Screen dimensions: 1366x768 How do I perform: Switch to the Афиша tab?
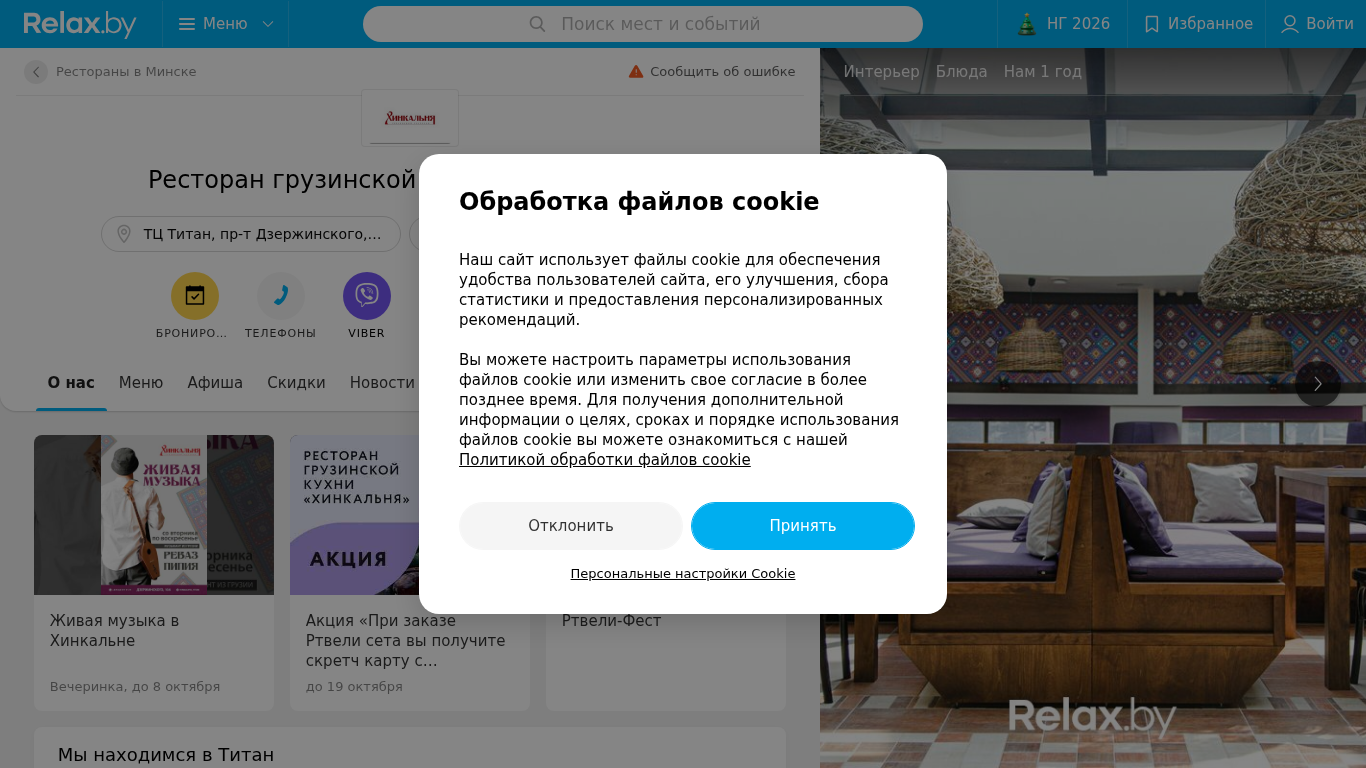(215, 383)
